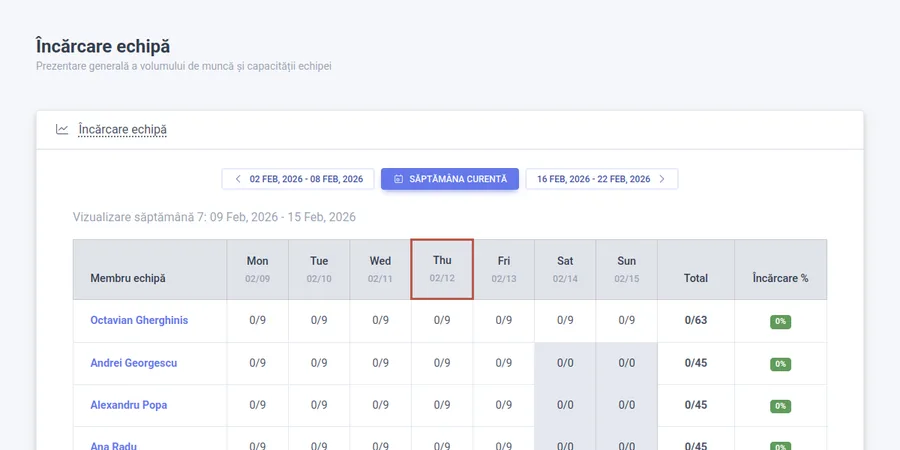Click the Tue 02/10 column header
The height and width of the screenshot is (450, 900).
pyautogui.click(x=319, y=269)
